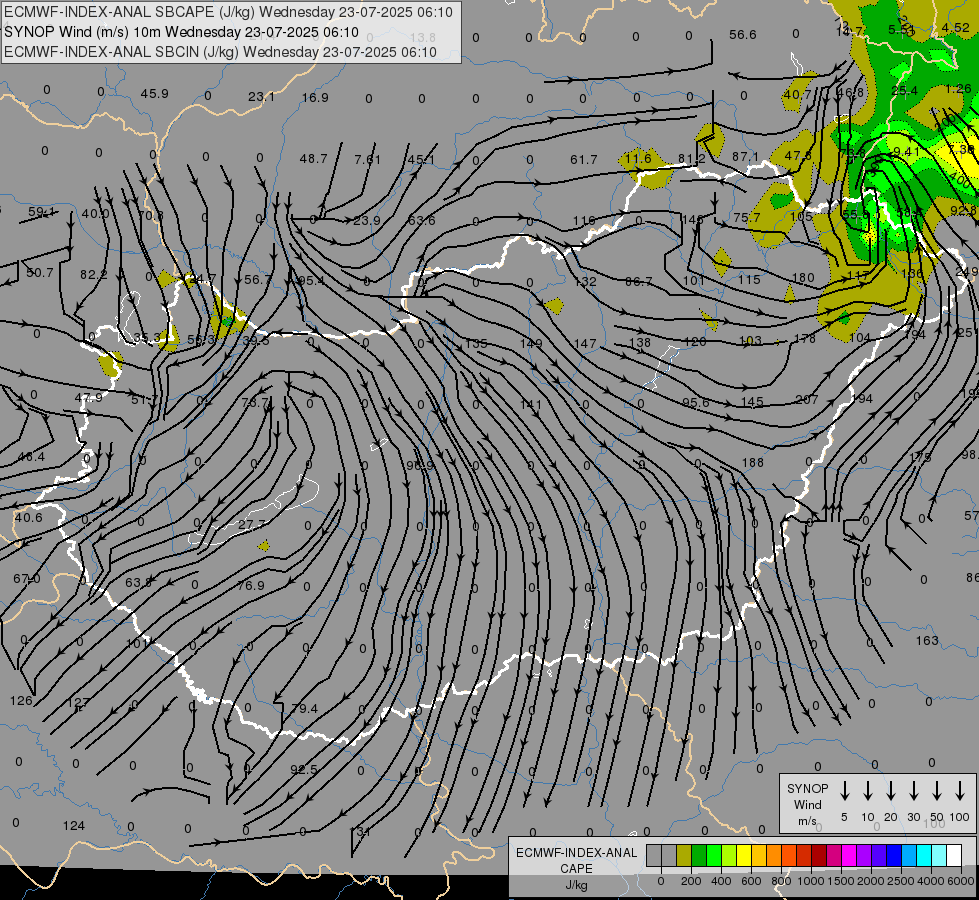Click the 79.4 value on the map
This screenshot has height=900, width=979.
(305, 709)
